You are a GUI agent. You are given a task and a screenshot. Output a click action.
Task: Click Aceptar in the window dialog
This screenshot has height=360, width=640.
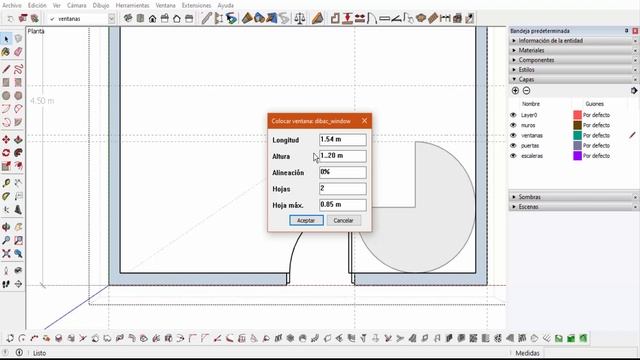tap(306, 220)
